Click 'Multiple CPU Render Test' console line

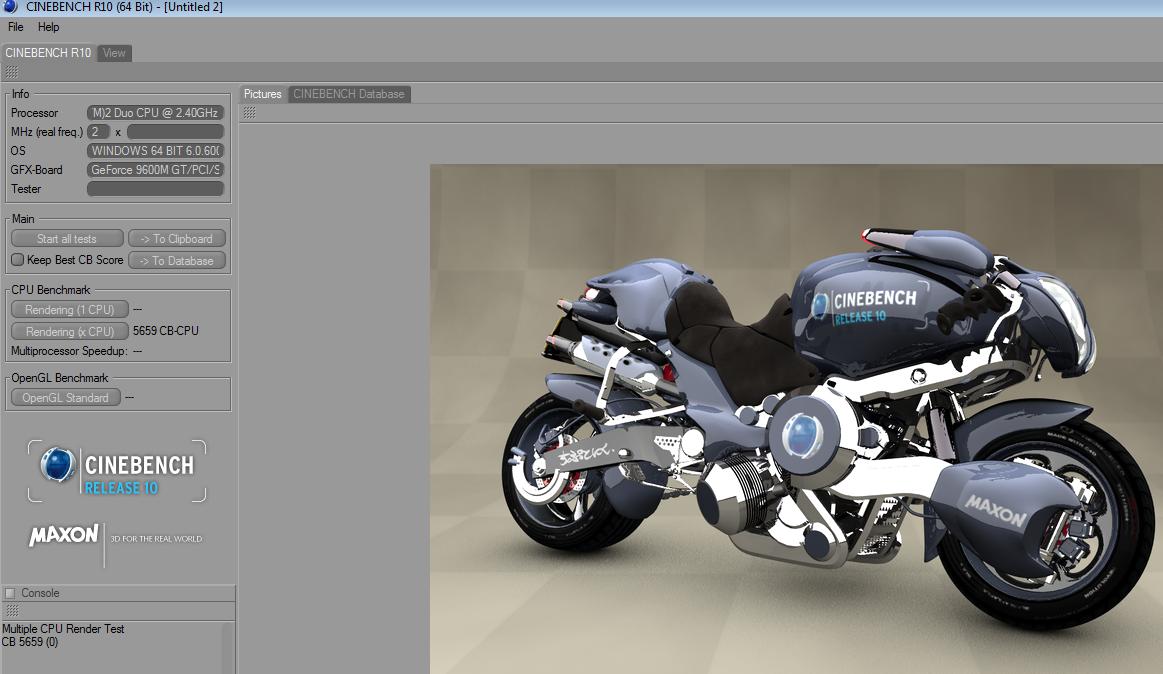(x=63, y=629)
